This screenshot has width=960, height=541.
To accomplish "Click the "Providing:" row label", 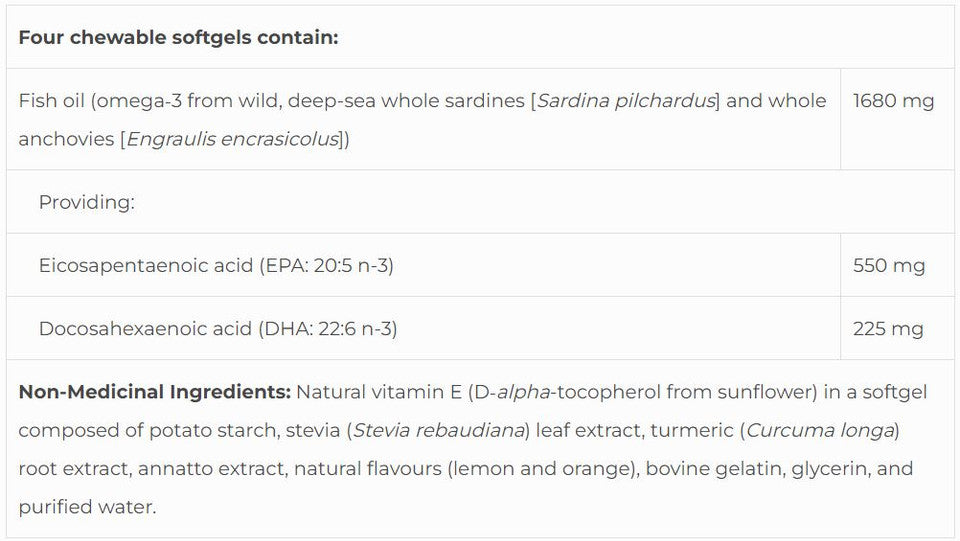I will [x=86, y=202].
